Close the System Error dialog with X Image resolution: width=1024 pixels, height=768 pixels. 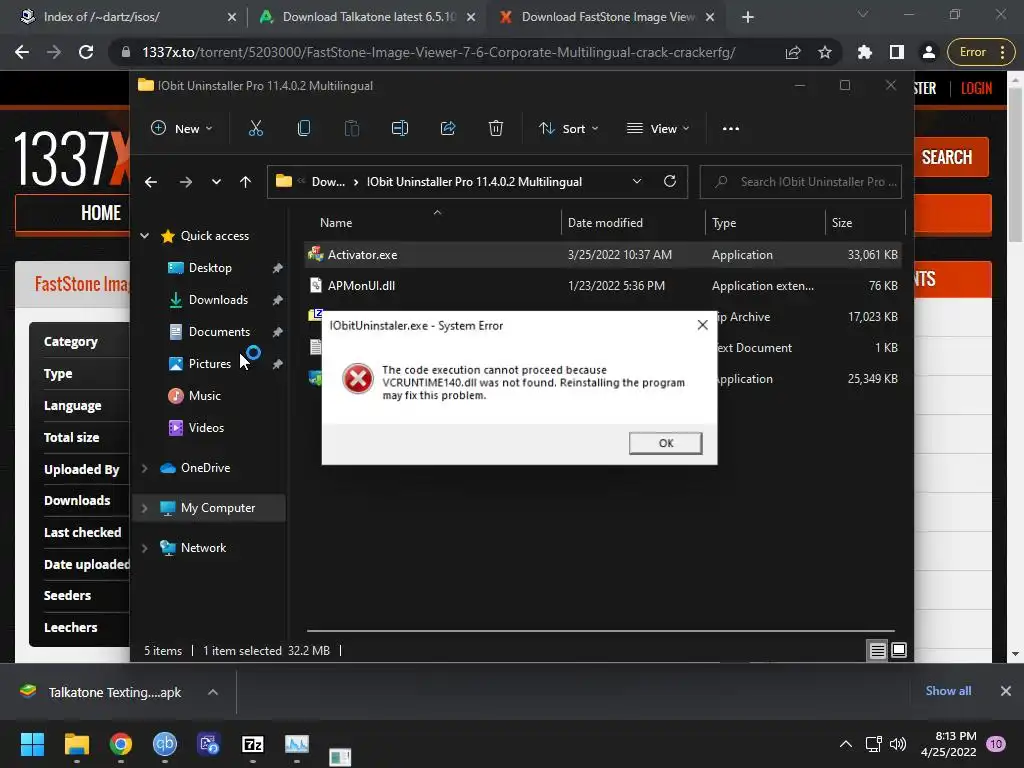pyautogui.click(x=702, y=325)
